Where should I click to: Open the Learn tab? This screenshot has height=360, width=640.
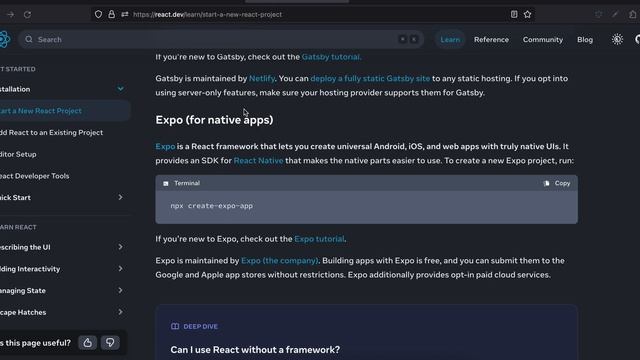(x=450, y=40)
